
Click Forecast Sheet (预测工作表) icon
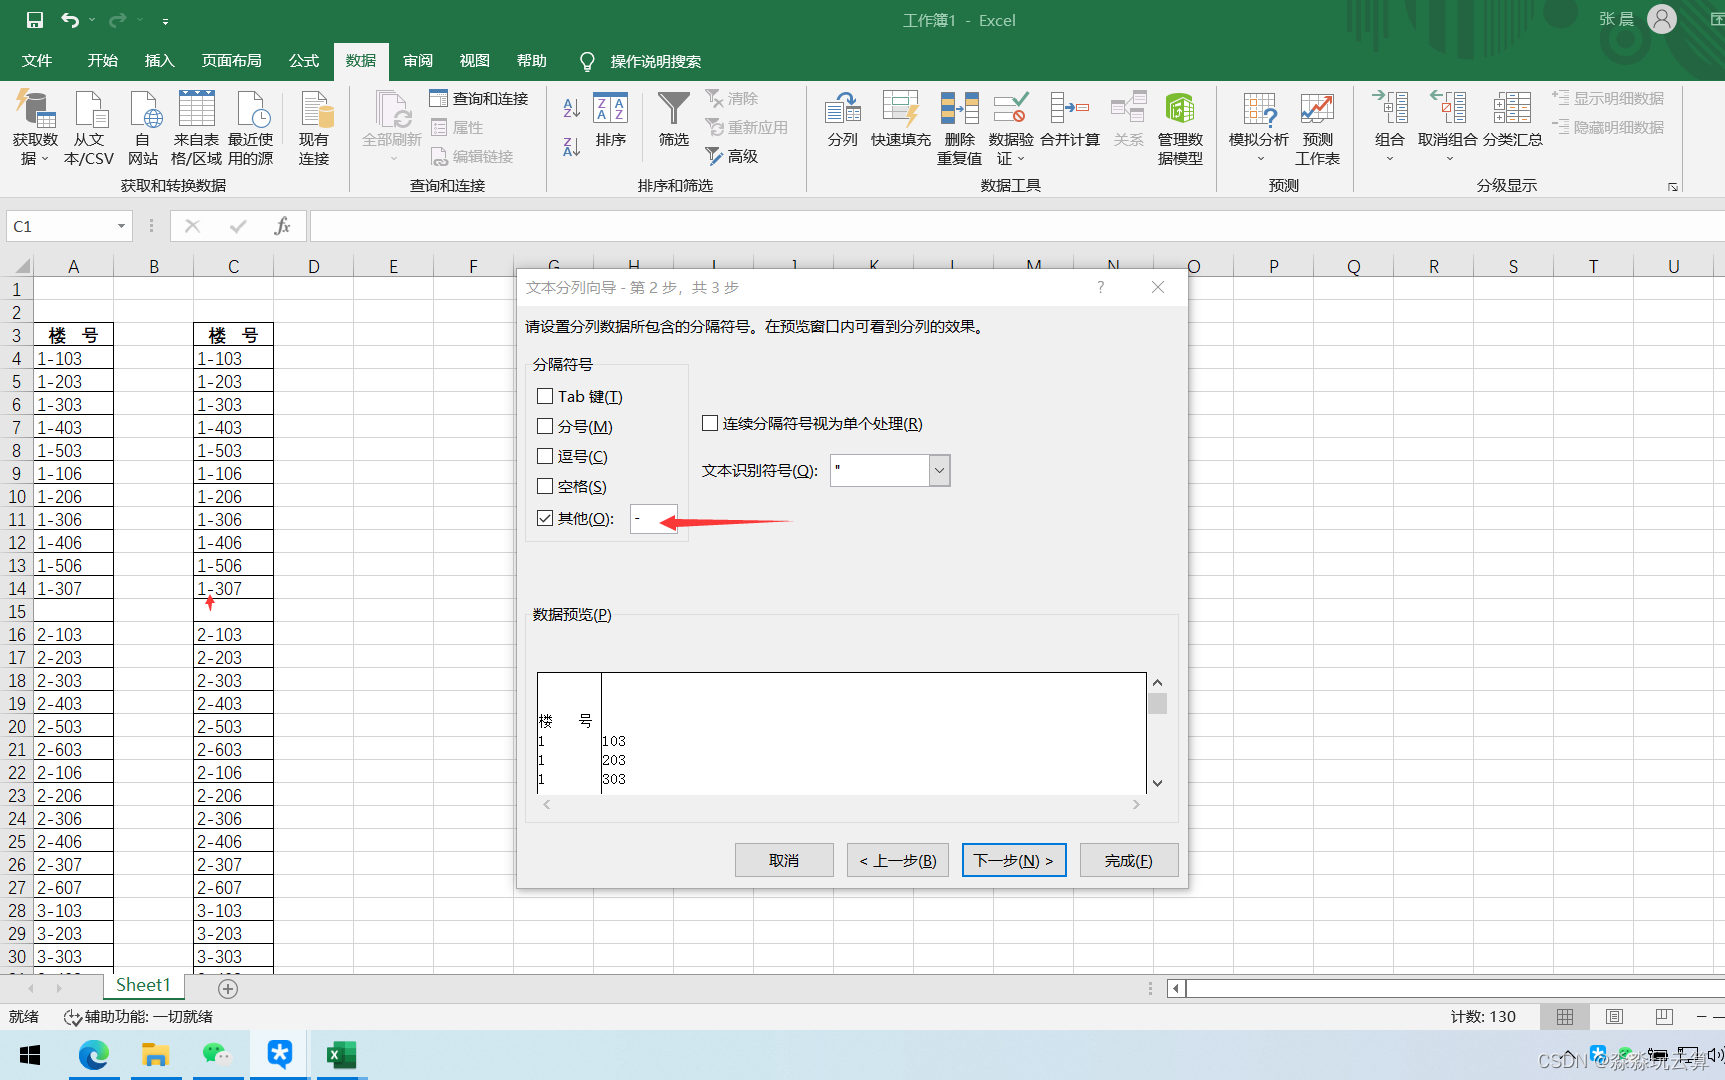point(1317,127)
